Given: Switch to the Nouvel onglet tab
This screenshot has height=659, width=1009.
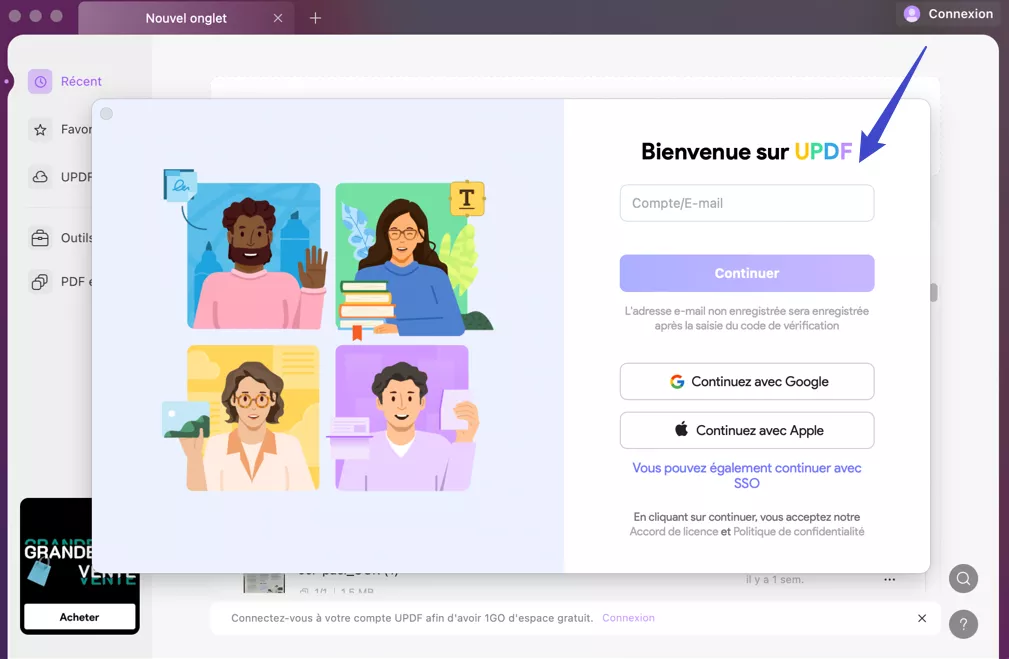Looking at the screenshot, I should (186, 18).
